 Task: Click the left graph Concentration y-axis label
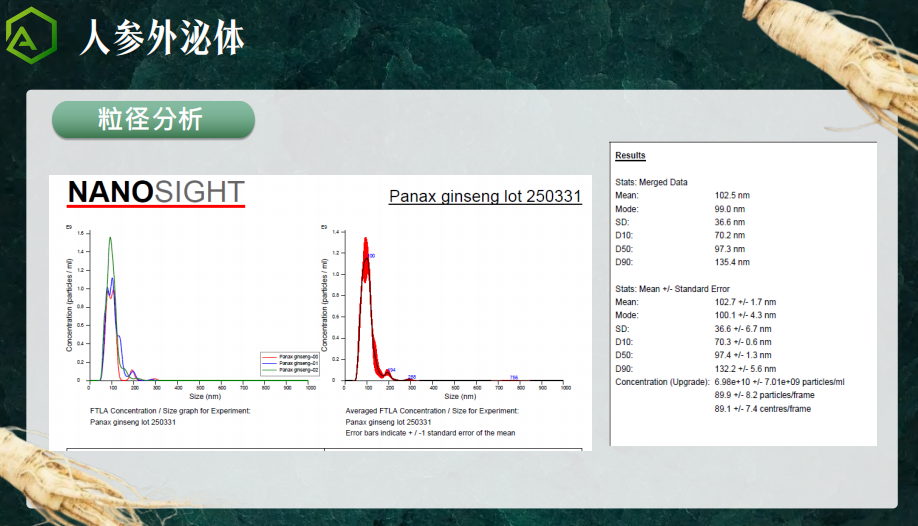pos(69,305)
